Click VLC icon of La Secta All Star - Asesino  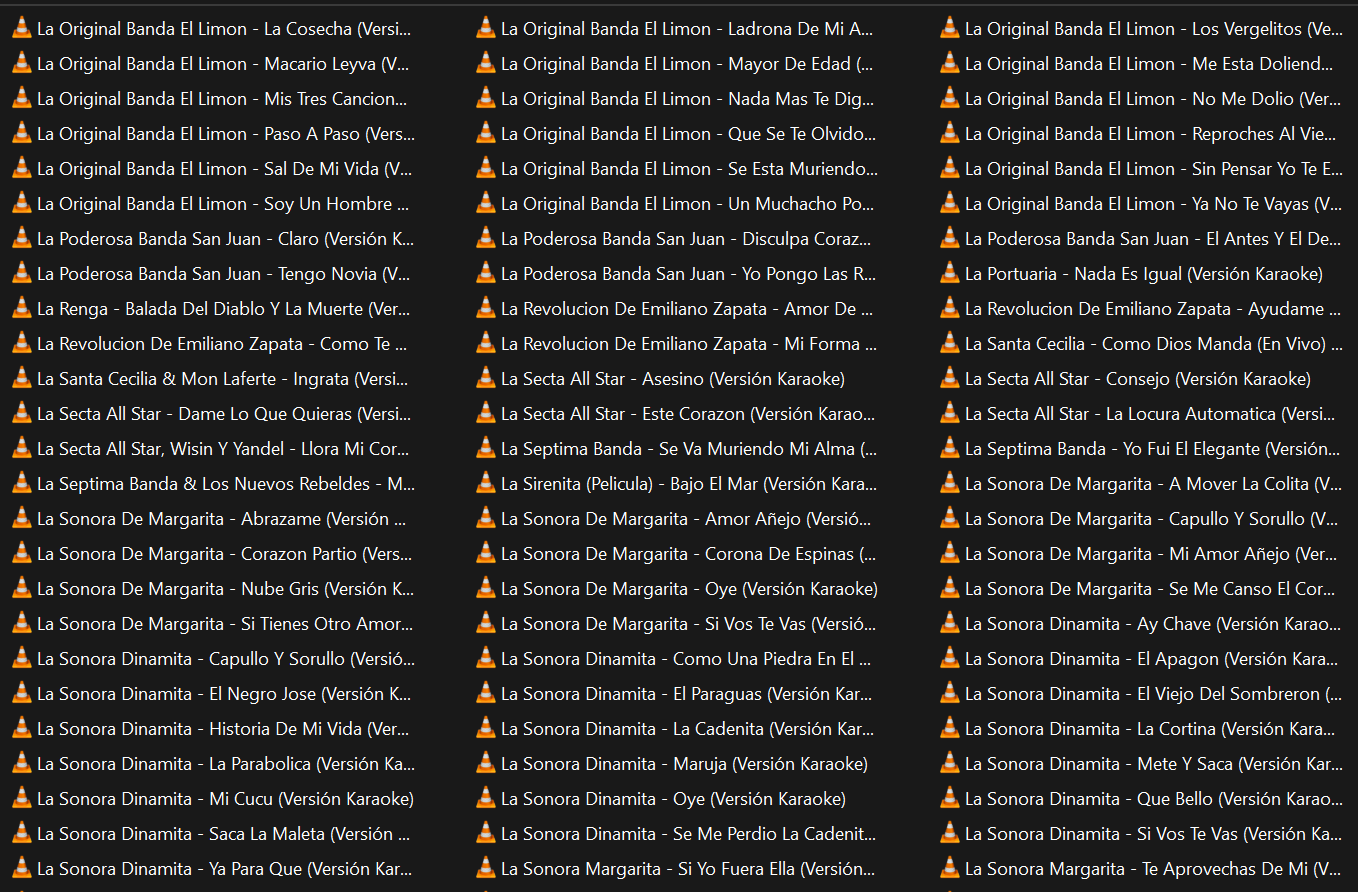click(485, 378)
